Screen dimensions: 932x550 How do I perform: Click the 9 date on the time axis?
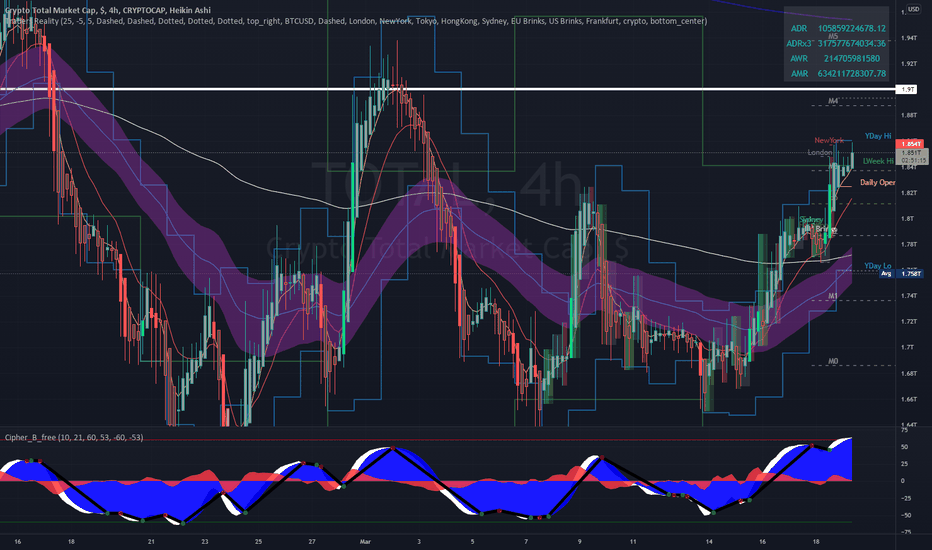click(x=580, y=542)
